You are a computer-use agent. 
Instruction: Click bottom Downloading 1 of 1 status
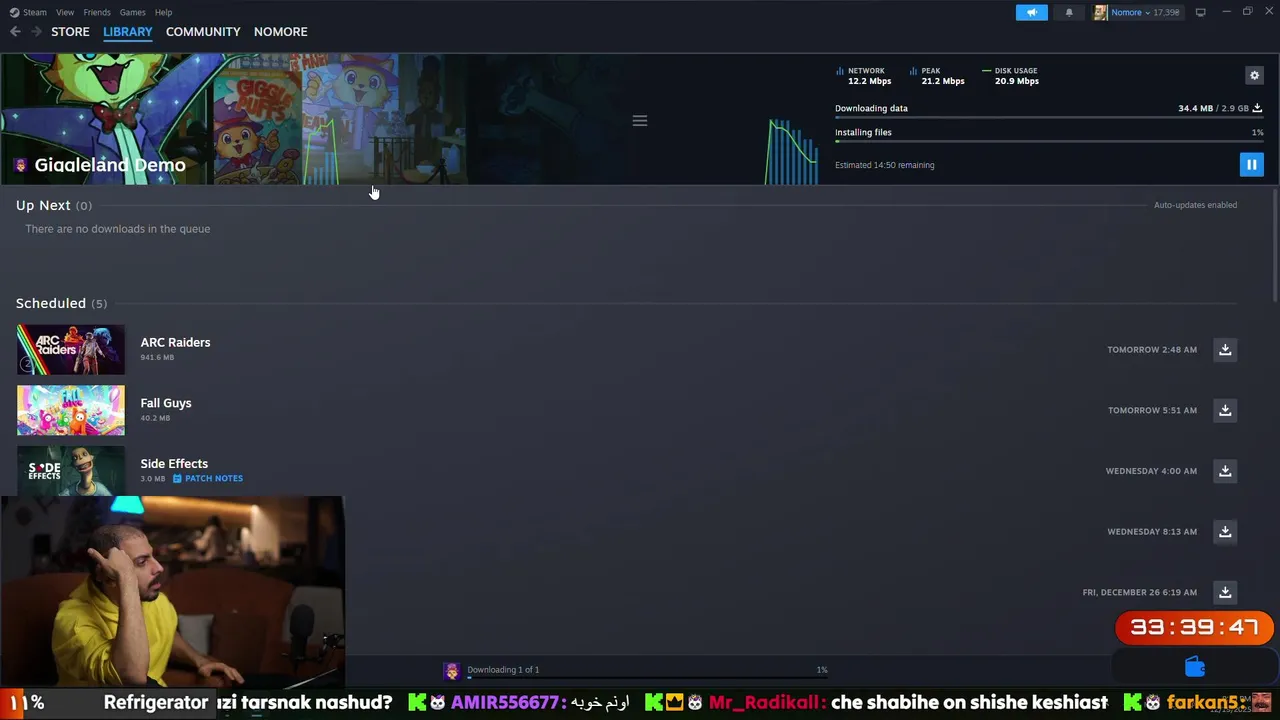click(503, 670)
